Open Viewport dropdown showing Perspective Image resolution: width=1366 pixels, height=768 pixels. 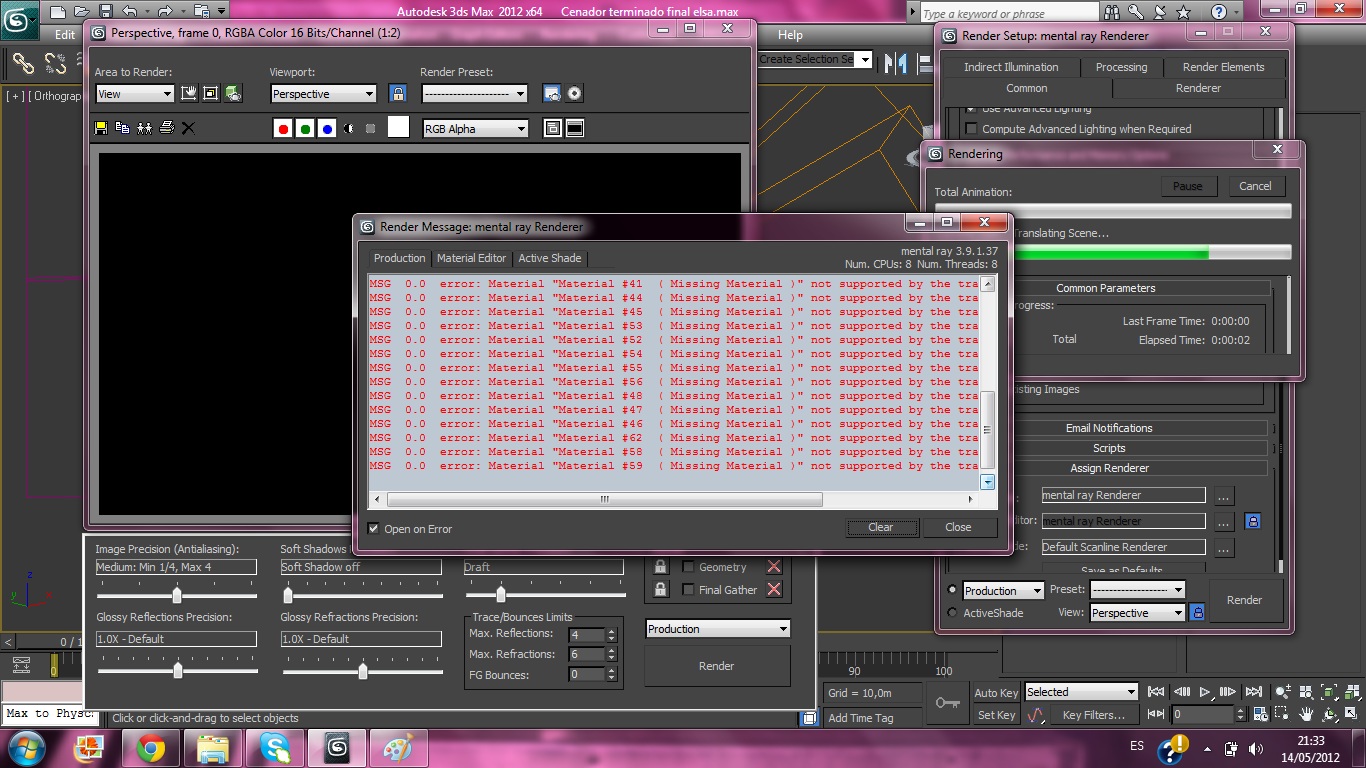324,94
